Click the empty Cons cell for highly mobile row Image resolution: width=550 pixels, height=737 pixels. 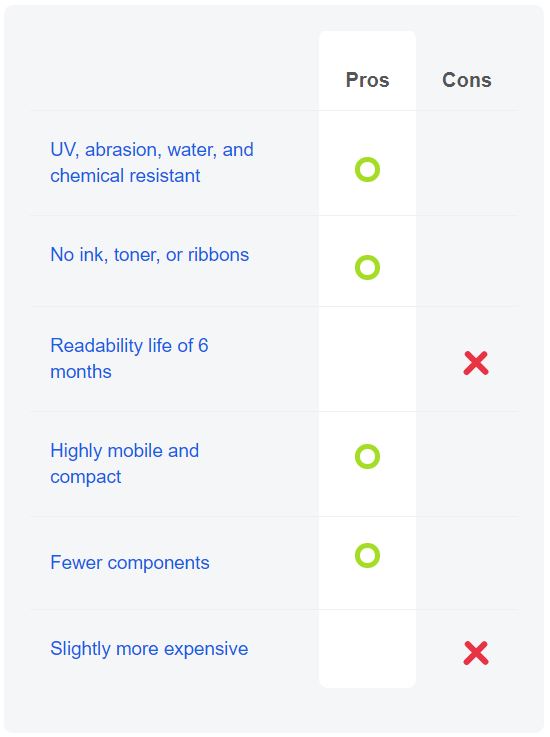point(468,464)
